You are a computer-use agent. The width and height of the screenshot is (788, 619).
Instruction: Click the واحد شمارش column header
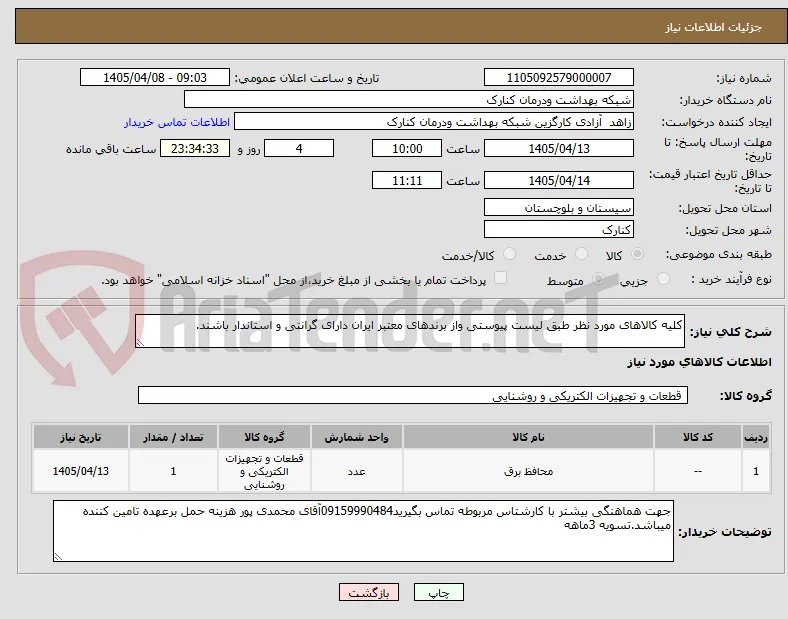click(x=357, y=437)
